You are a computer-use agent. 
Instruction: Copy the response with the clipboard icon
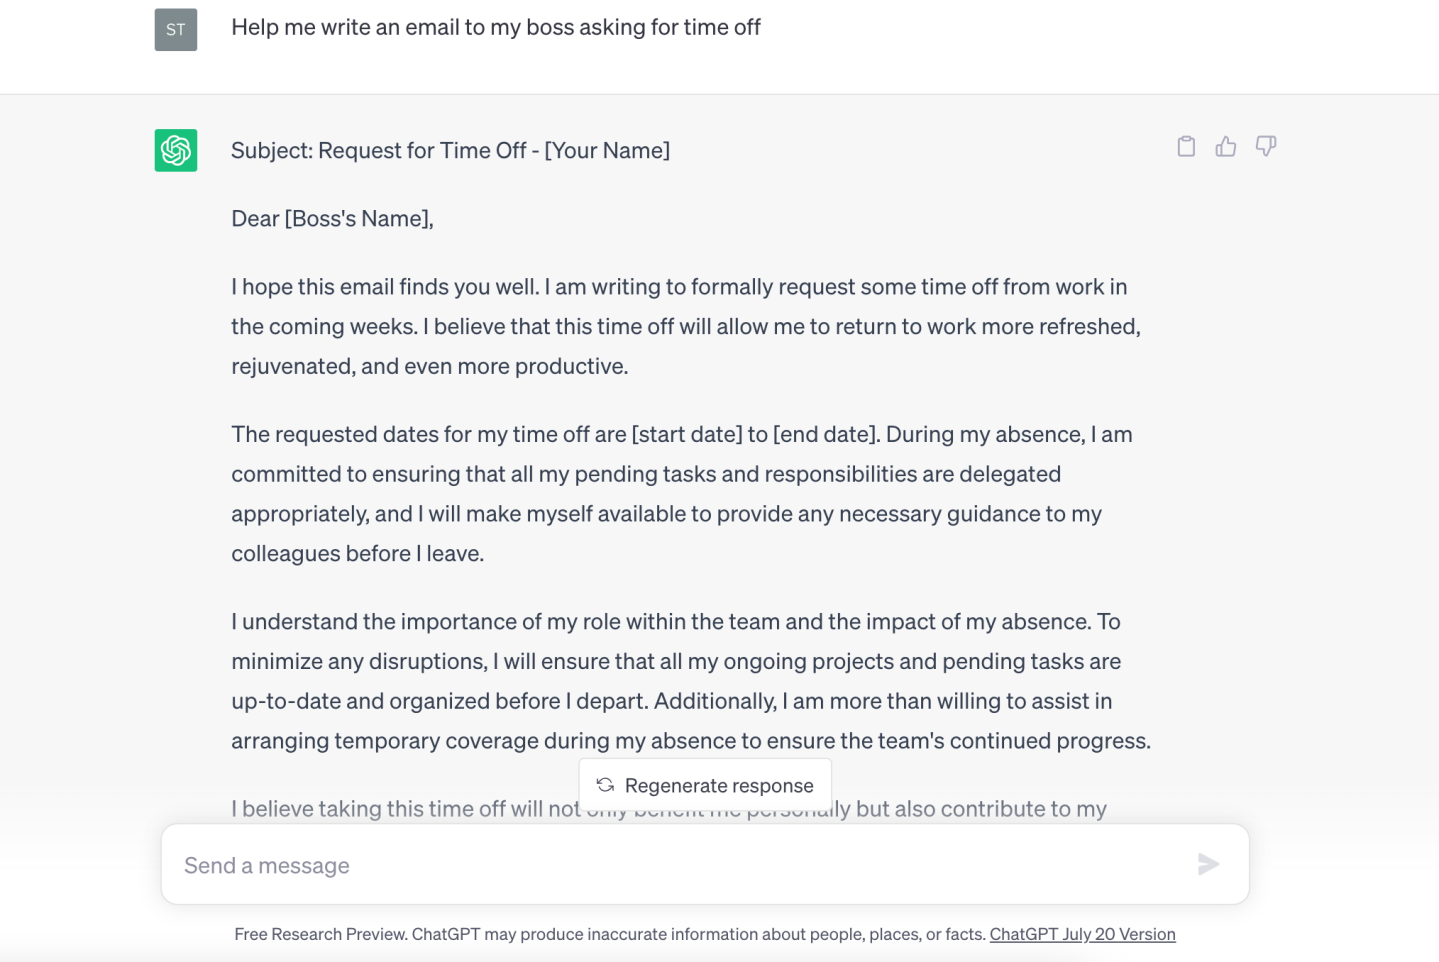pyautogui.click(x=1186, y=147)
